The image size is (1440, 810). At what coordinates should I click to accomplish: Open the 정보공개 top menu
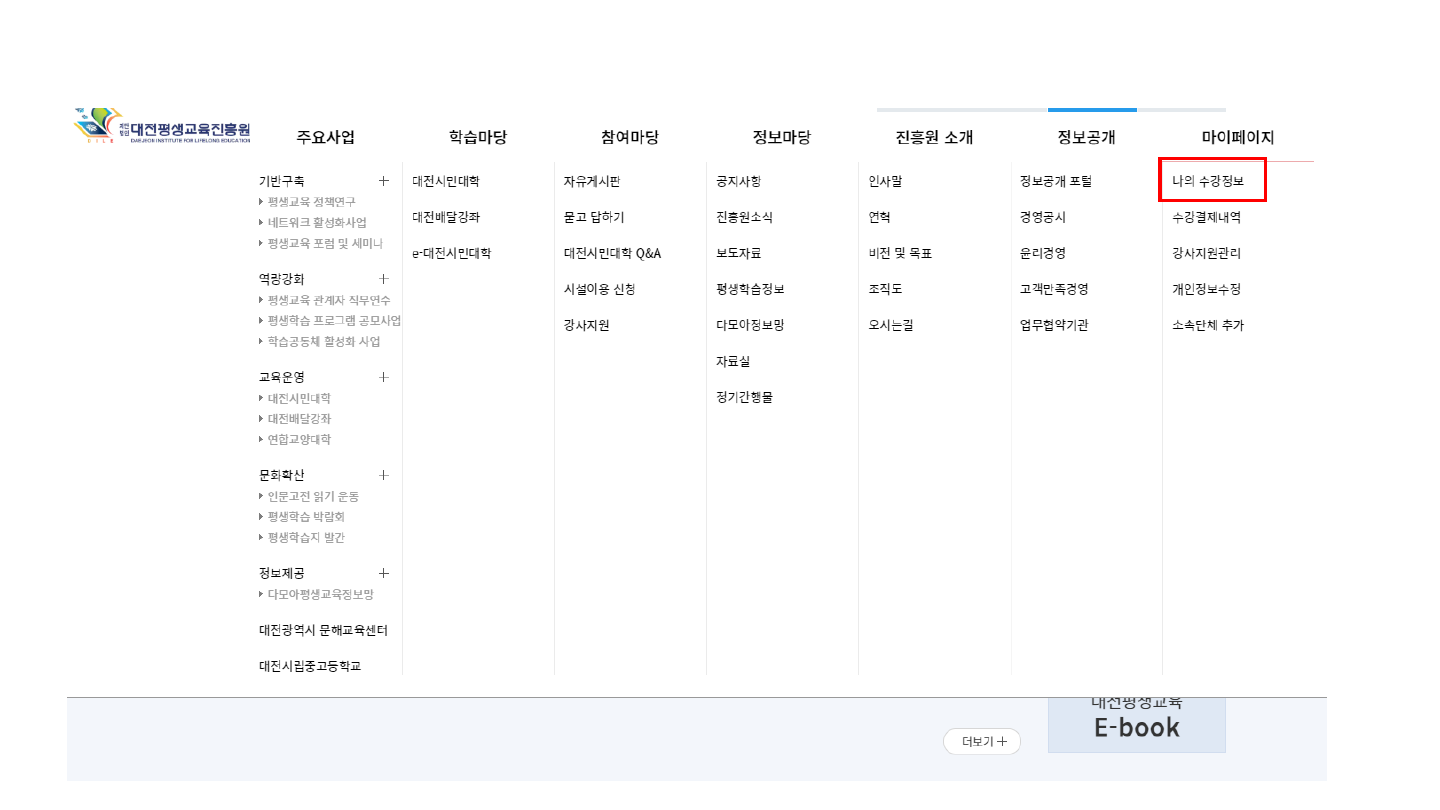(x=1086, y=138)
